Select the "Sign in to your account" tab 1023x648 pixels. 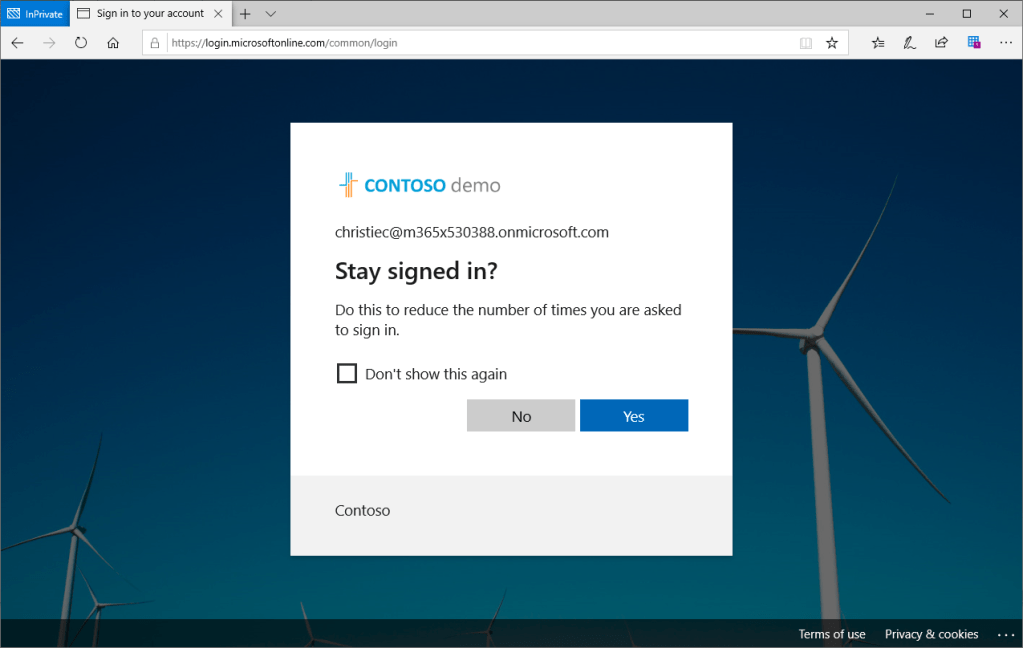[150, 14]
